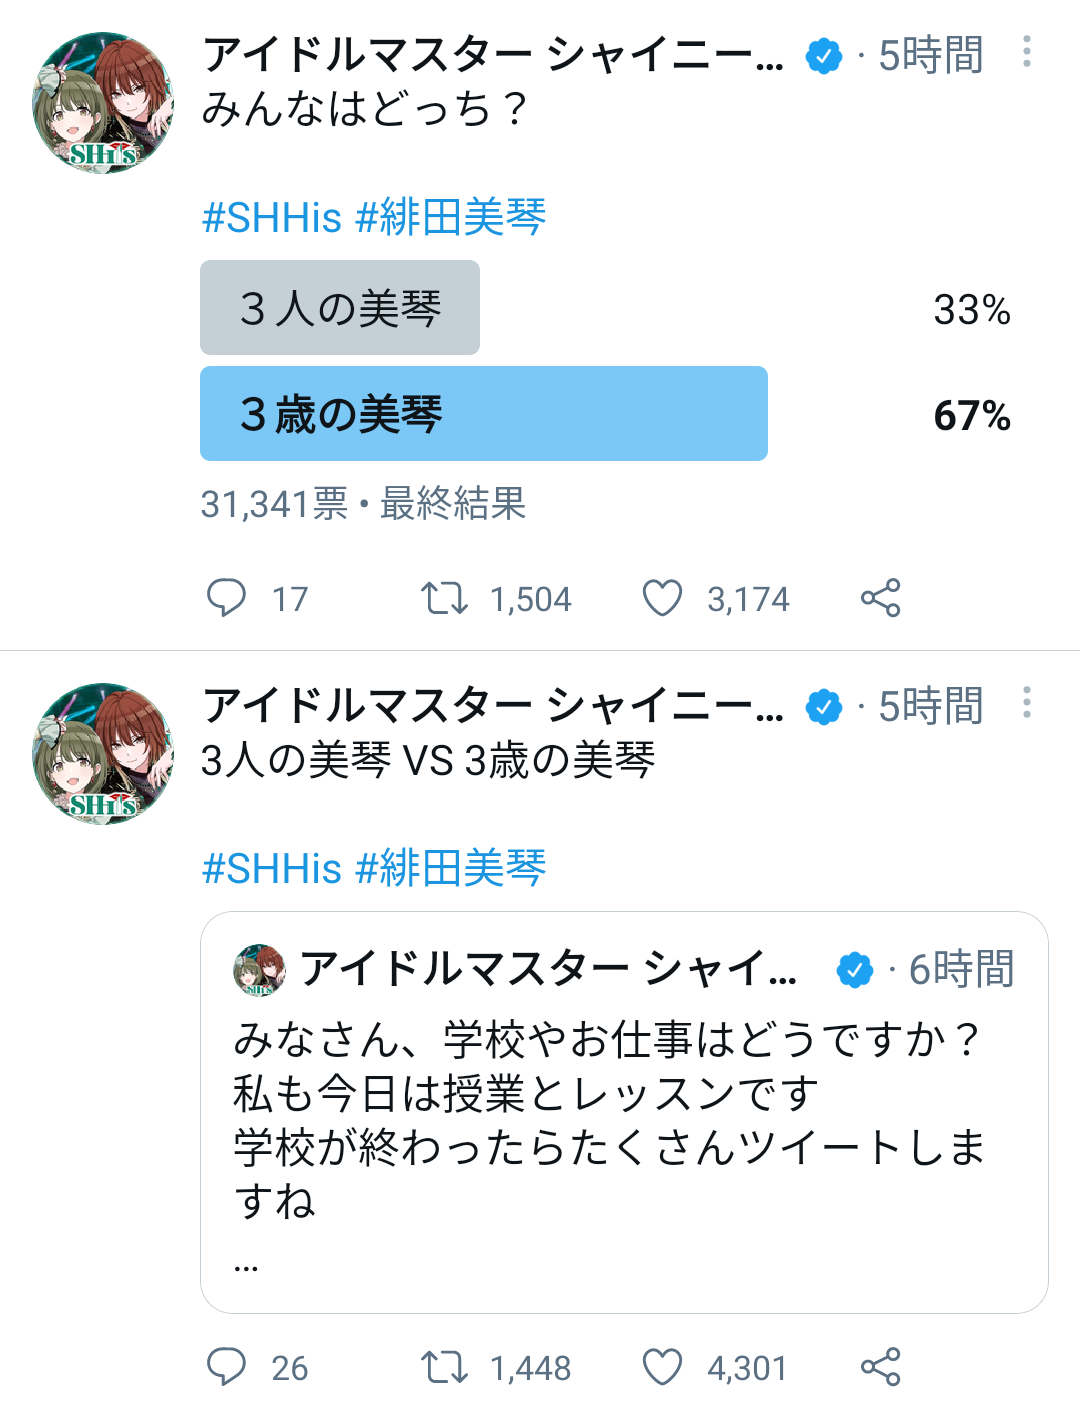The height and width of the screenshot is (1419, 1080).
Task: Retweet the tweet with 1,448 retweets
Action: pyautogui.click(x=444, y=1367)
